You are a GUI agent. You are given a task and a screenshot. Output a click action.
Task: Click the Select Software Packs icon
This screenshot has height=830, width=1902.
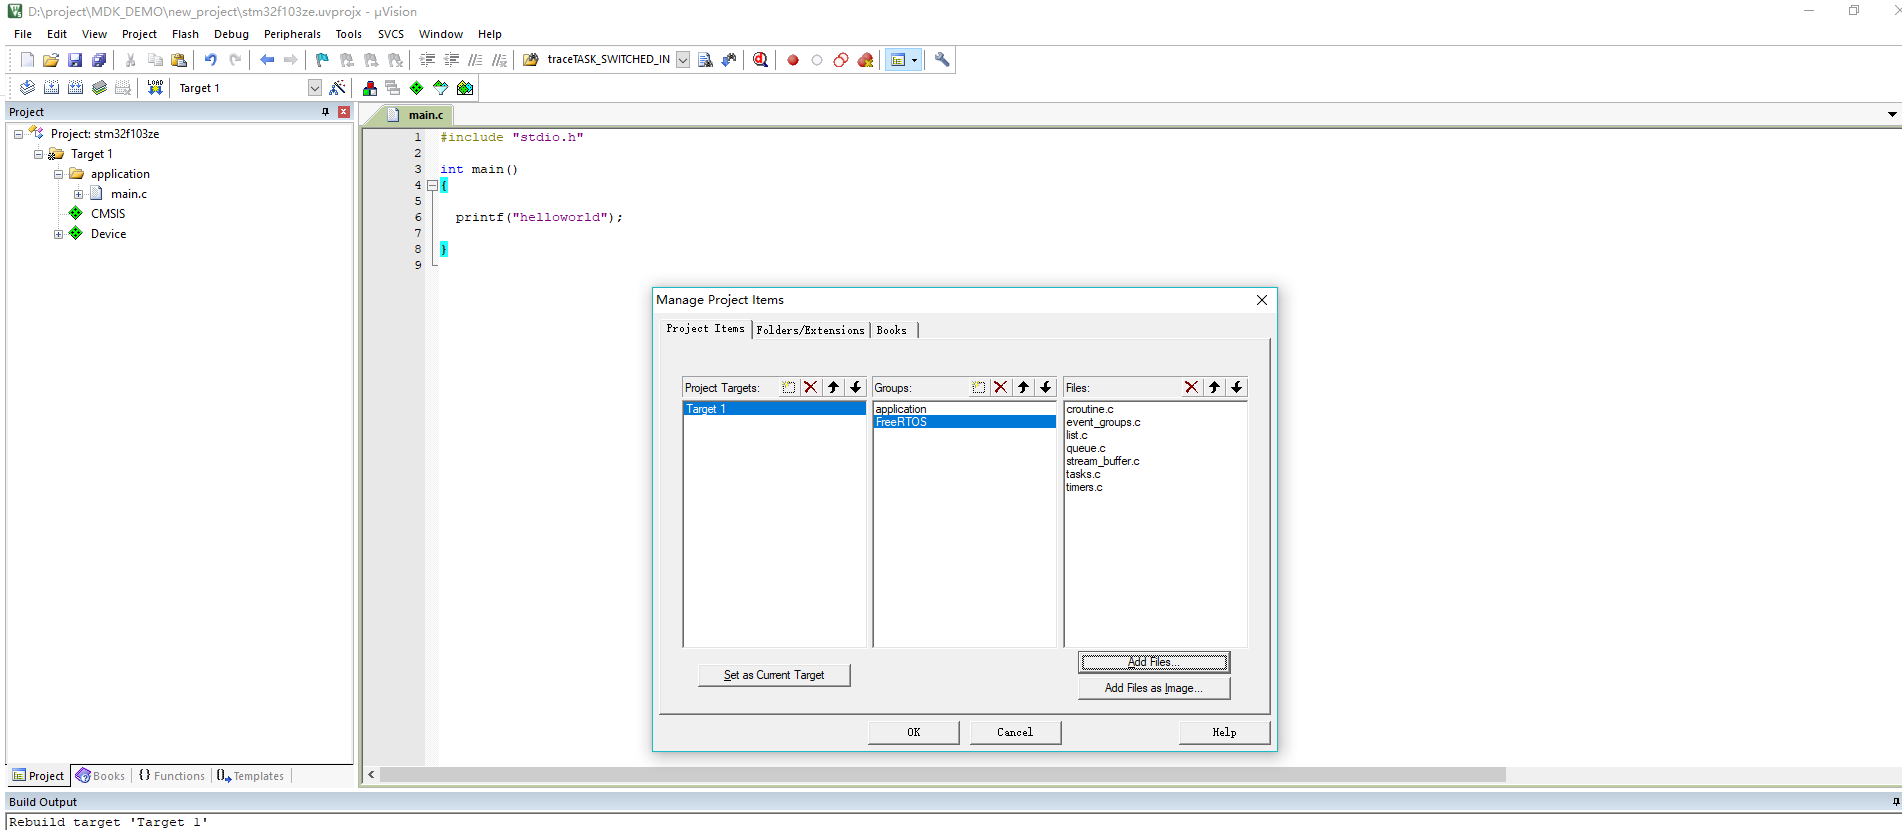[441, 88]
